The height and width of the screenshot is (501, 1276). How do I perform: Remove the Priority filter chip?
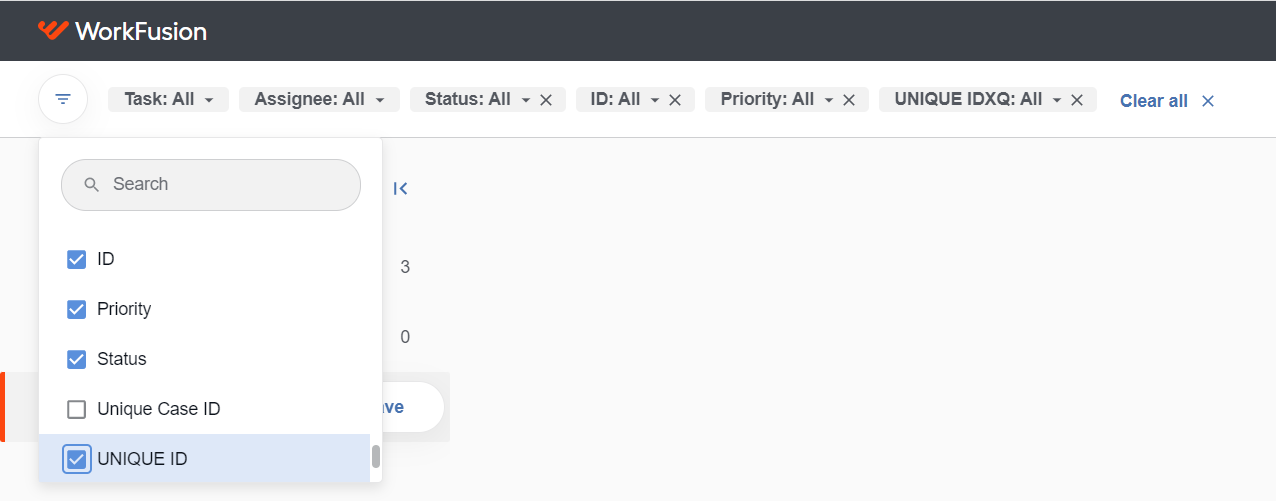849,100
